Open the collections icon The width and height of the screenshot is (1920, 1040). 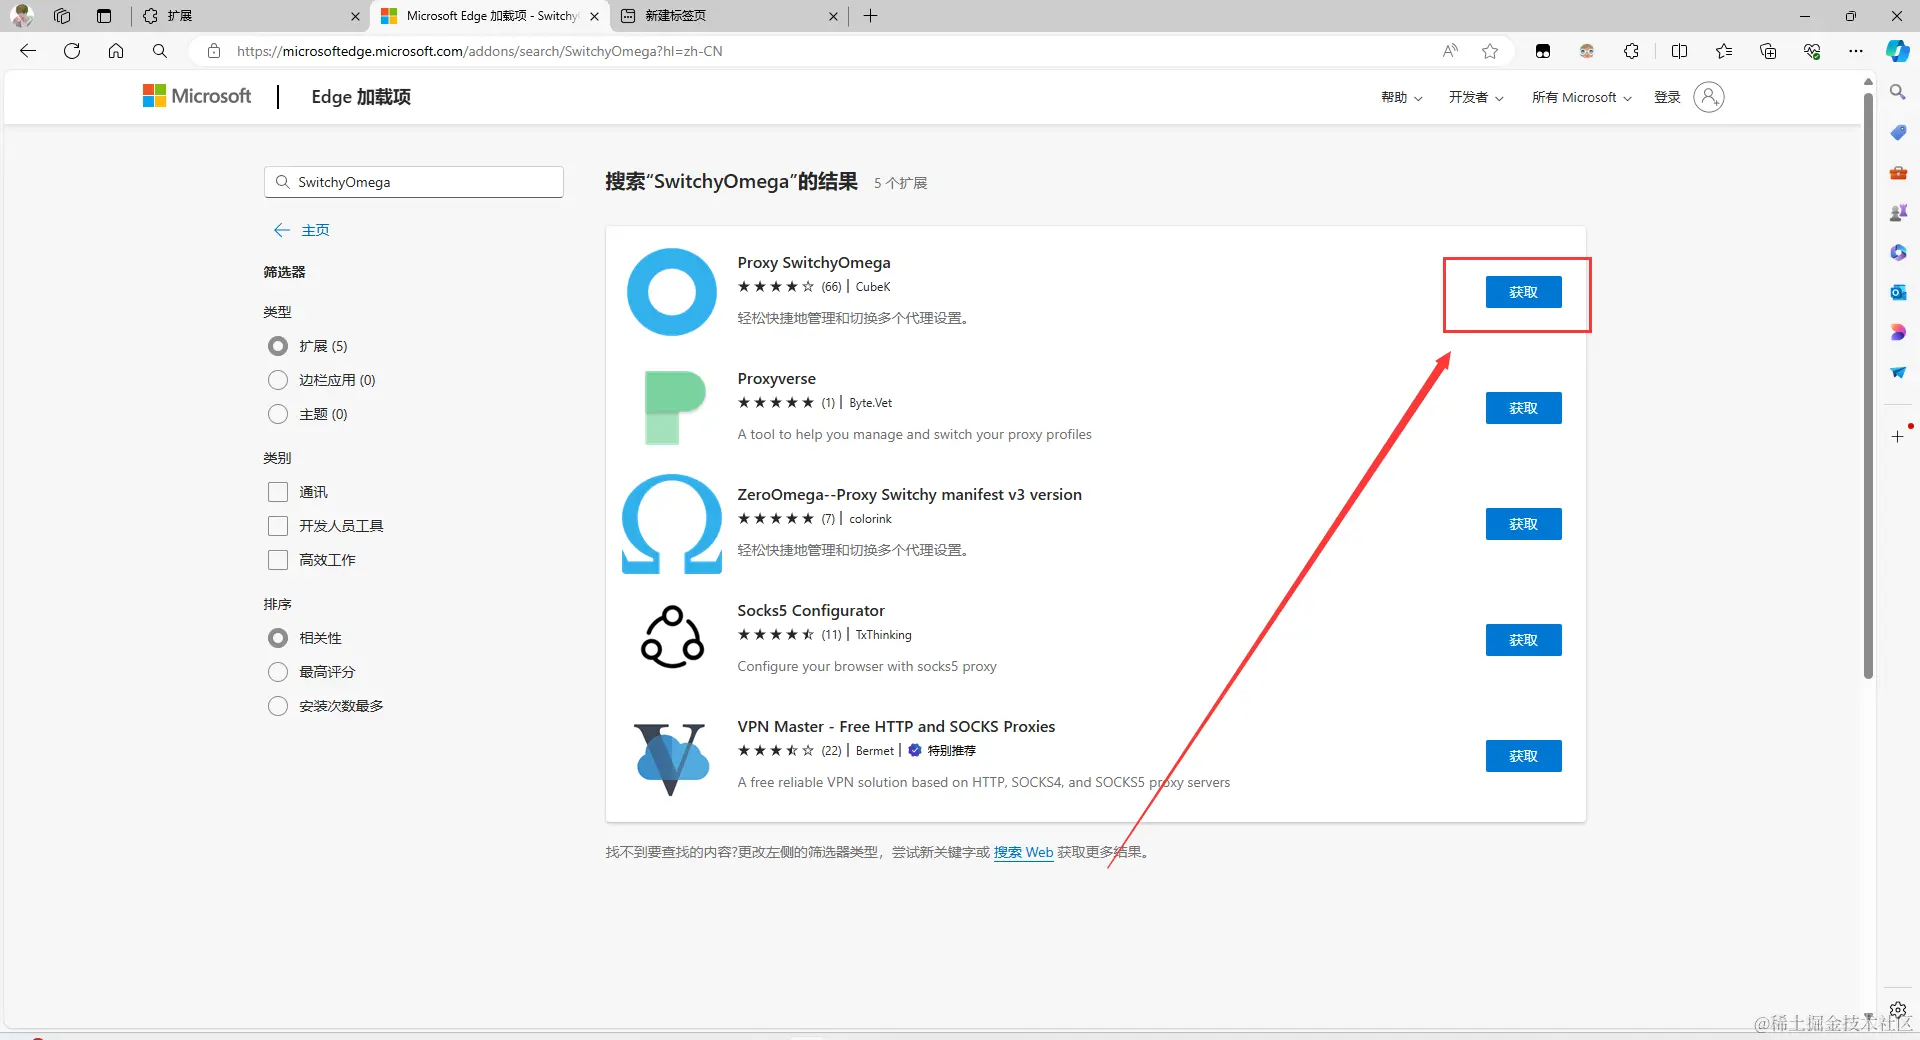click(x=1768, y=51)
